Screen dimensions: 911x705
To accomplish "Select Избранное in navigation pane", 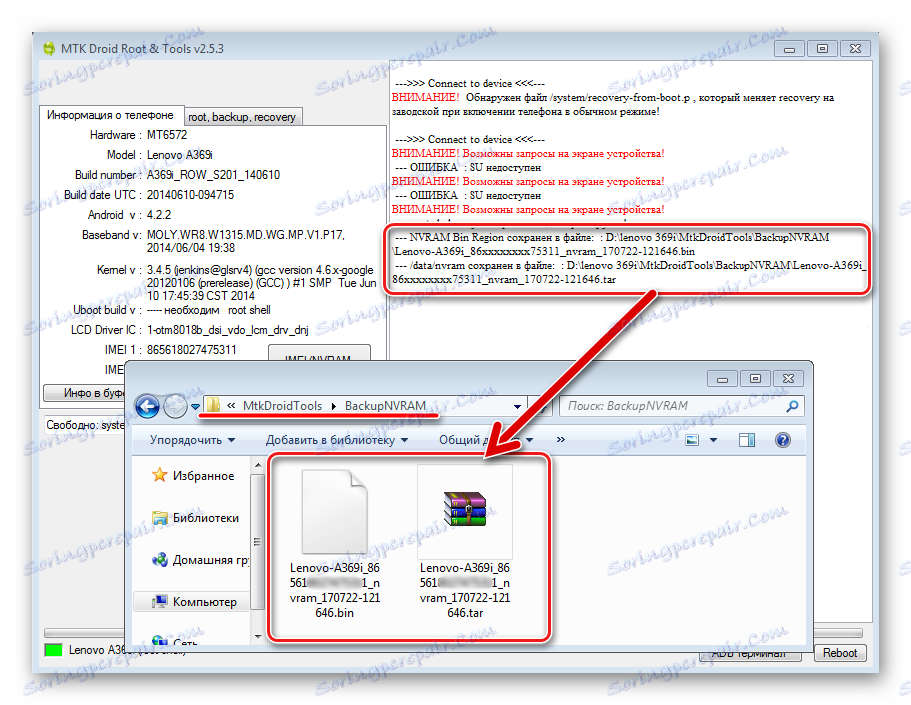I will (203, 476).
